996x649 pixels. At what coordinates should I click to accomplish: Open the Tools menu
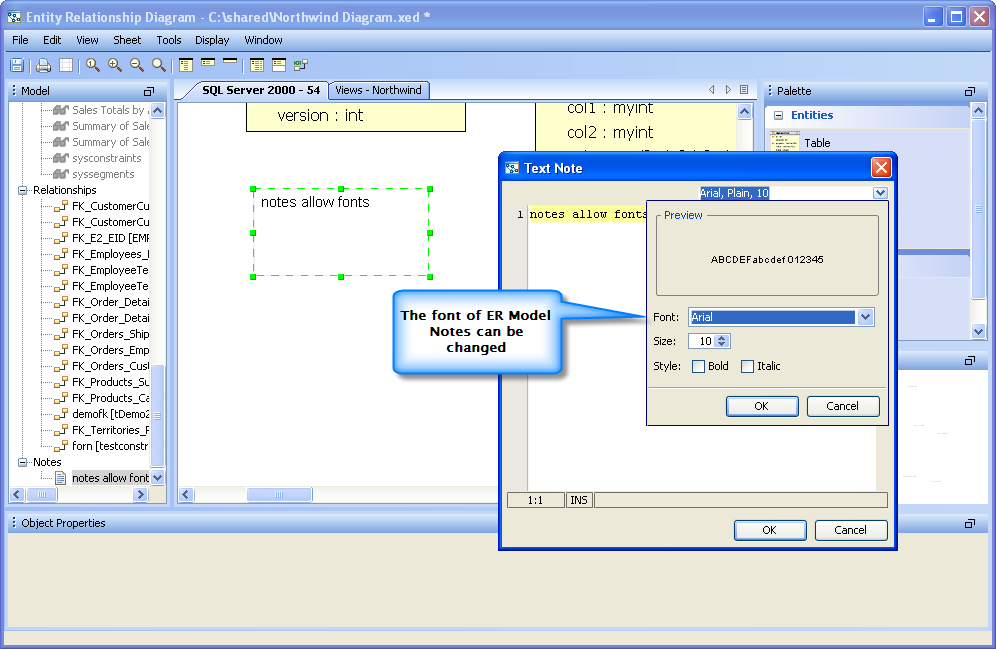pyautogui.click(x=169, y=40)
